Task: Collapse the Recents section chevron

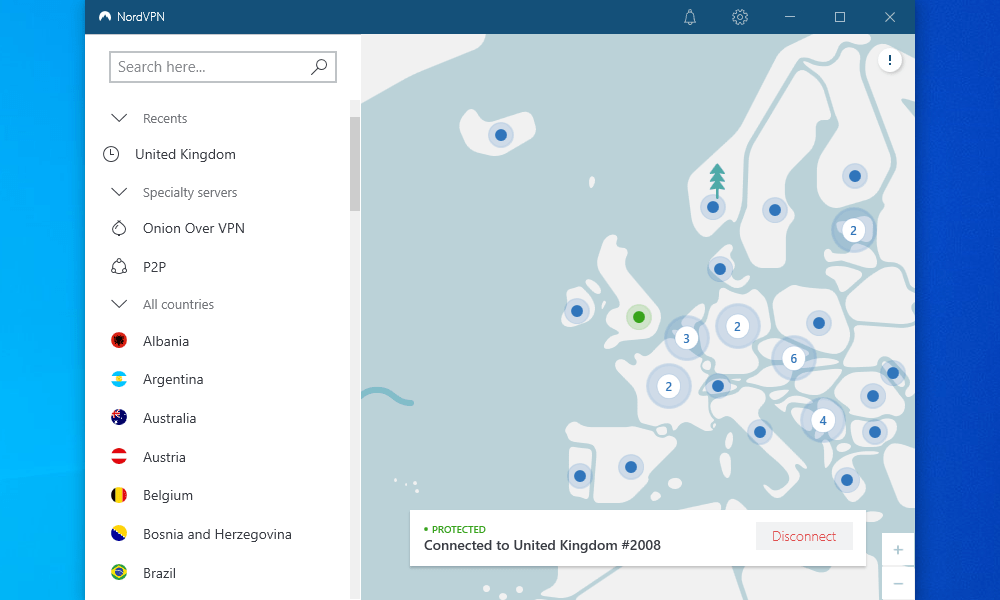Action: click(x=119, y=118)
